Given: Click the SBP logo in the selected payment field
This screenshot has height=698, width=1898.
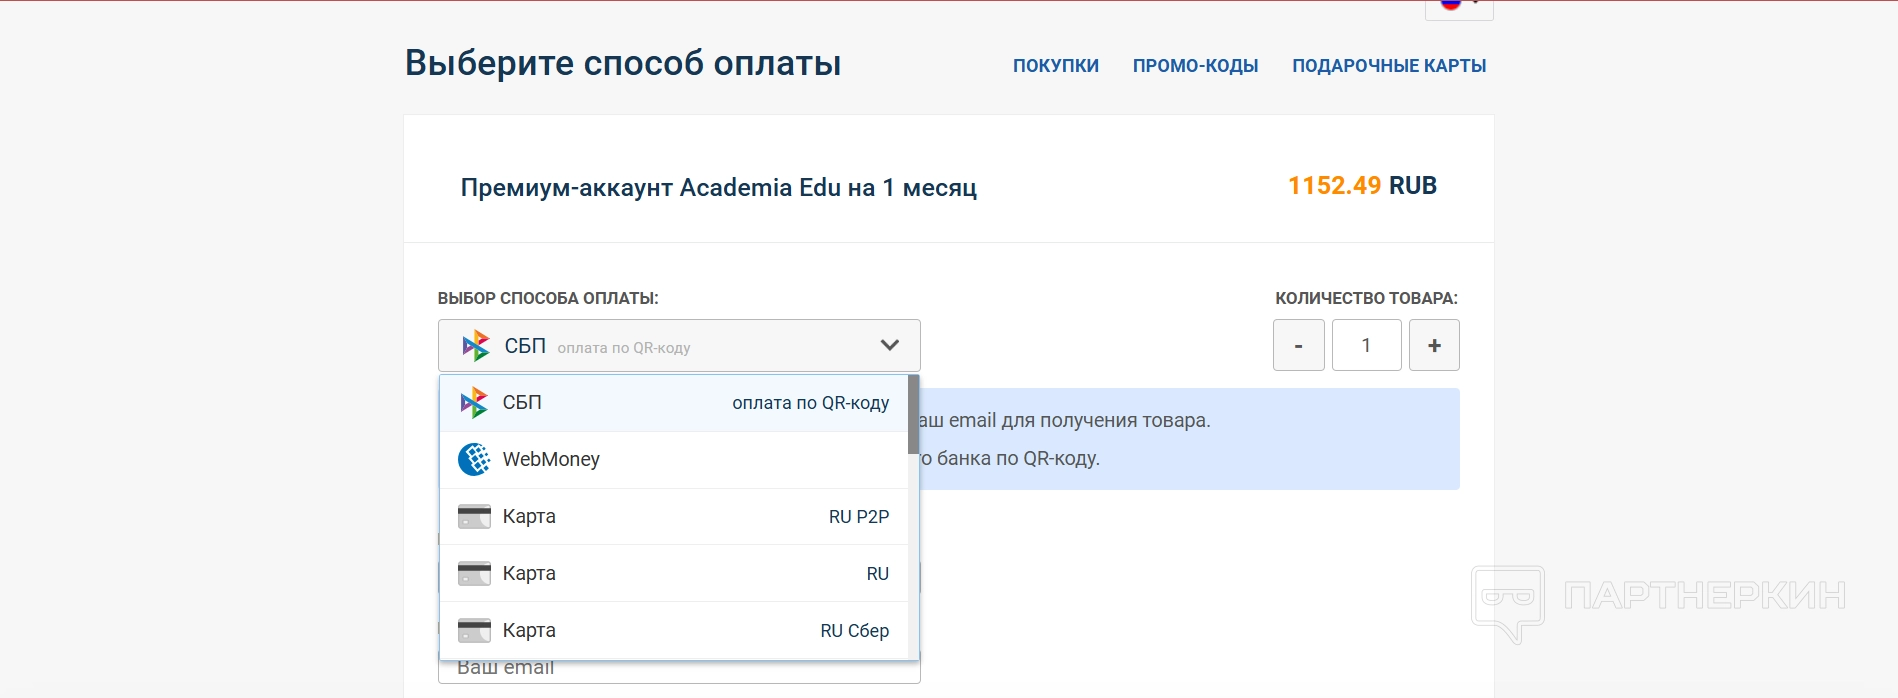Looking at the screenshot, I should 476,346.
